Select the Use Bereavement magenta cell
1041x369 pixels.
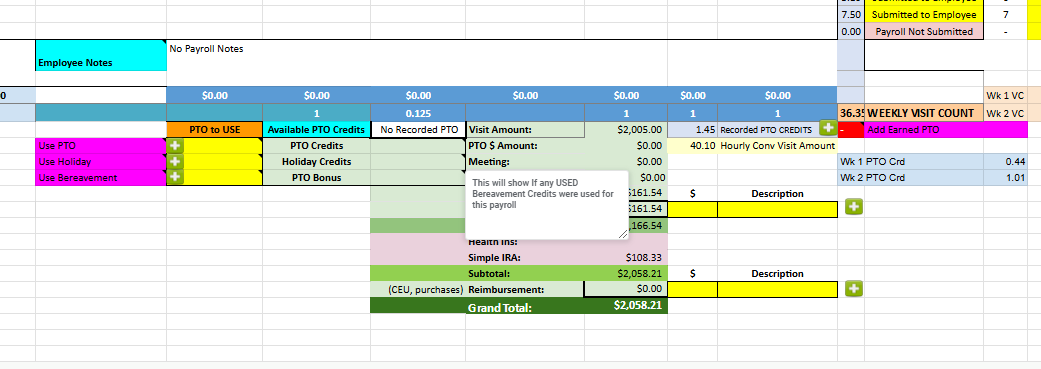tap(100, 177)
